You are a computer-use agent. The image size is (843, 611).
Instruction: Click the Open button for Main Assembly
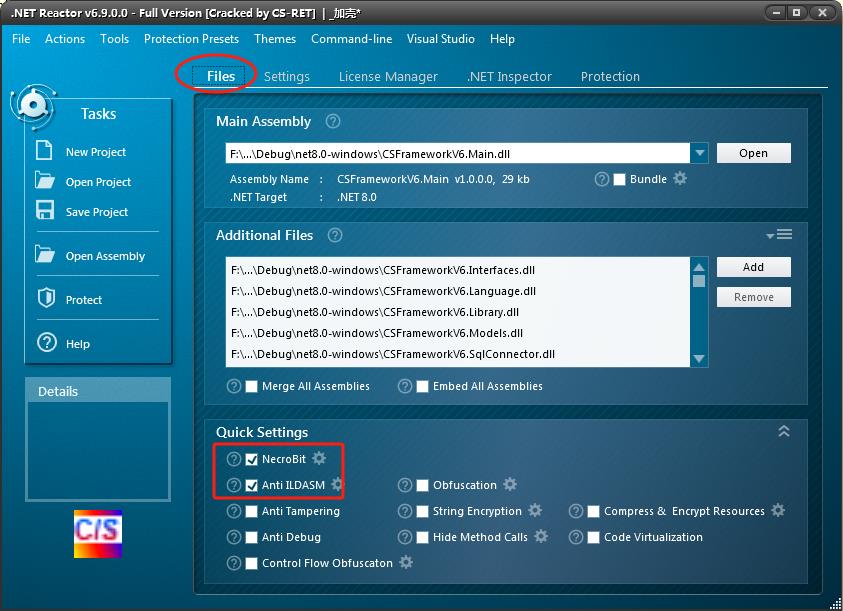[x=754, y=153]
